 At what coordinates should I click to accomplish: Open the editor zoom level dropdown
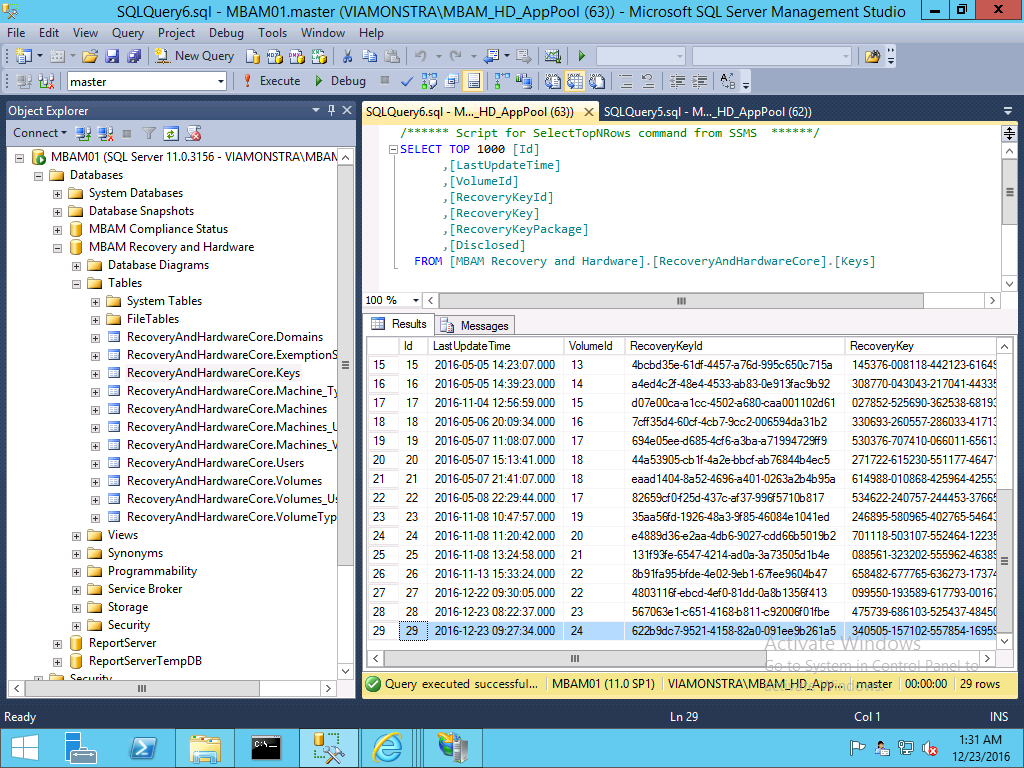415,300
